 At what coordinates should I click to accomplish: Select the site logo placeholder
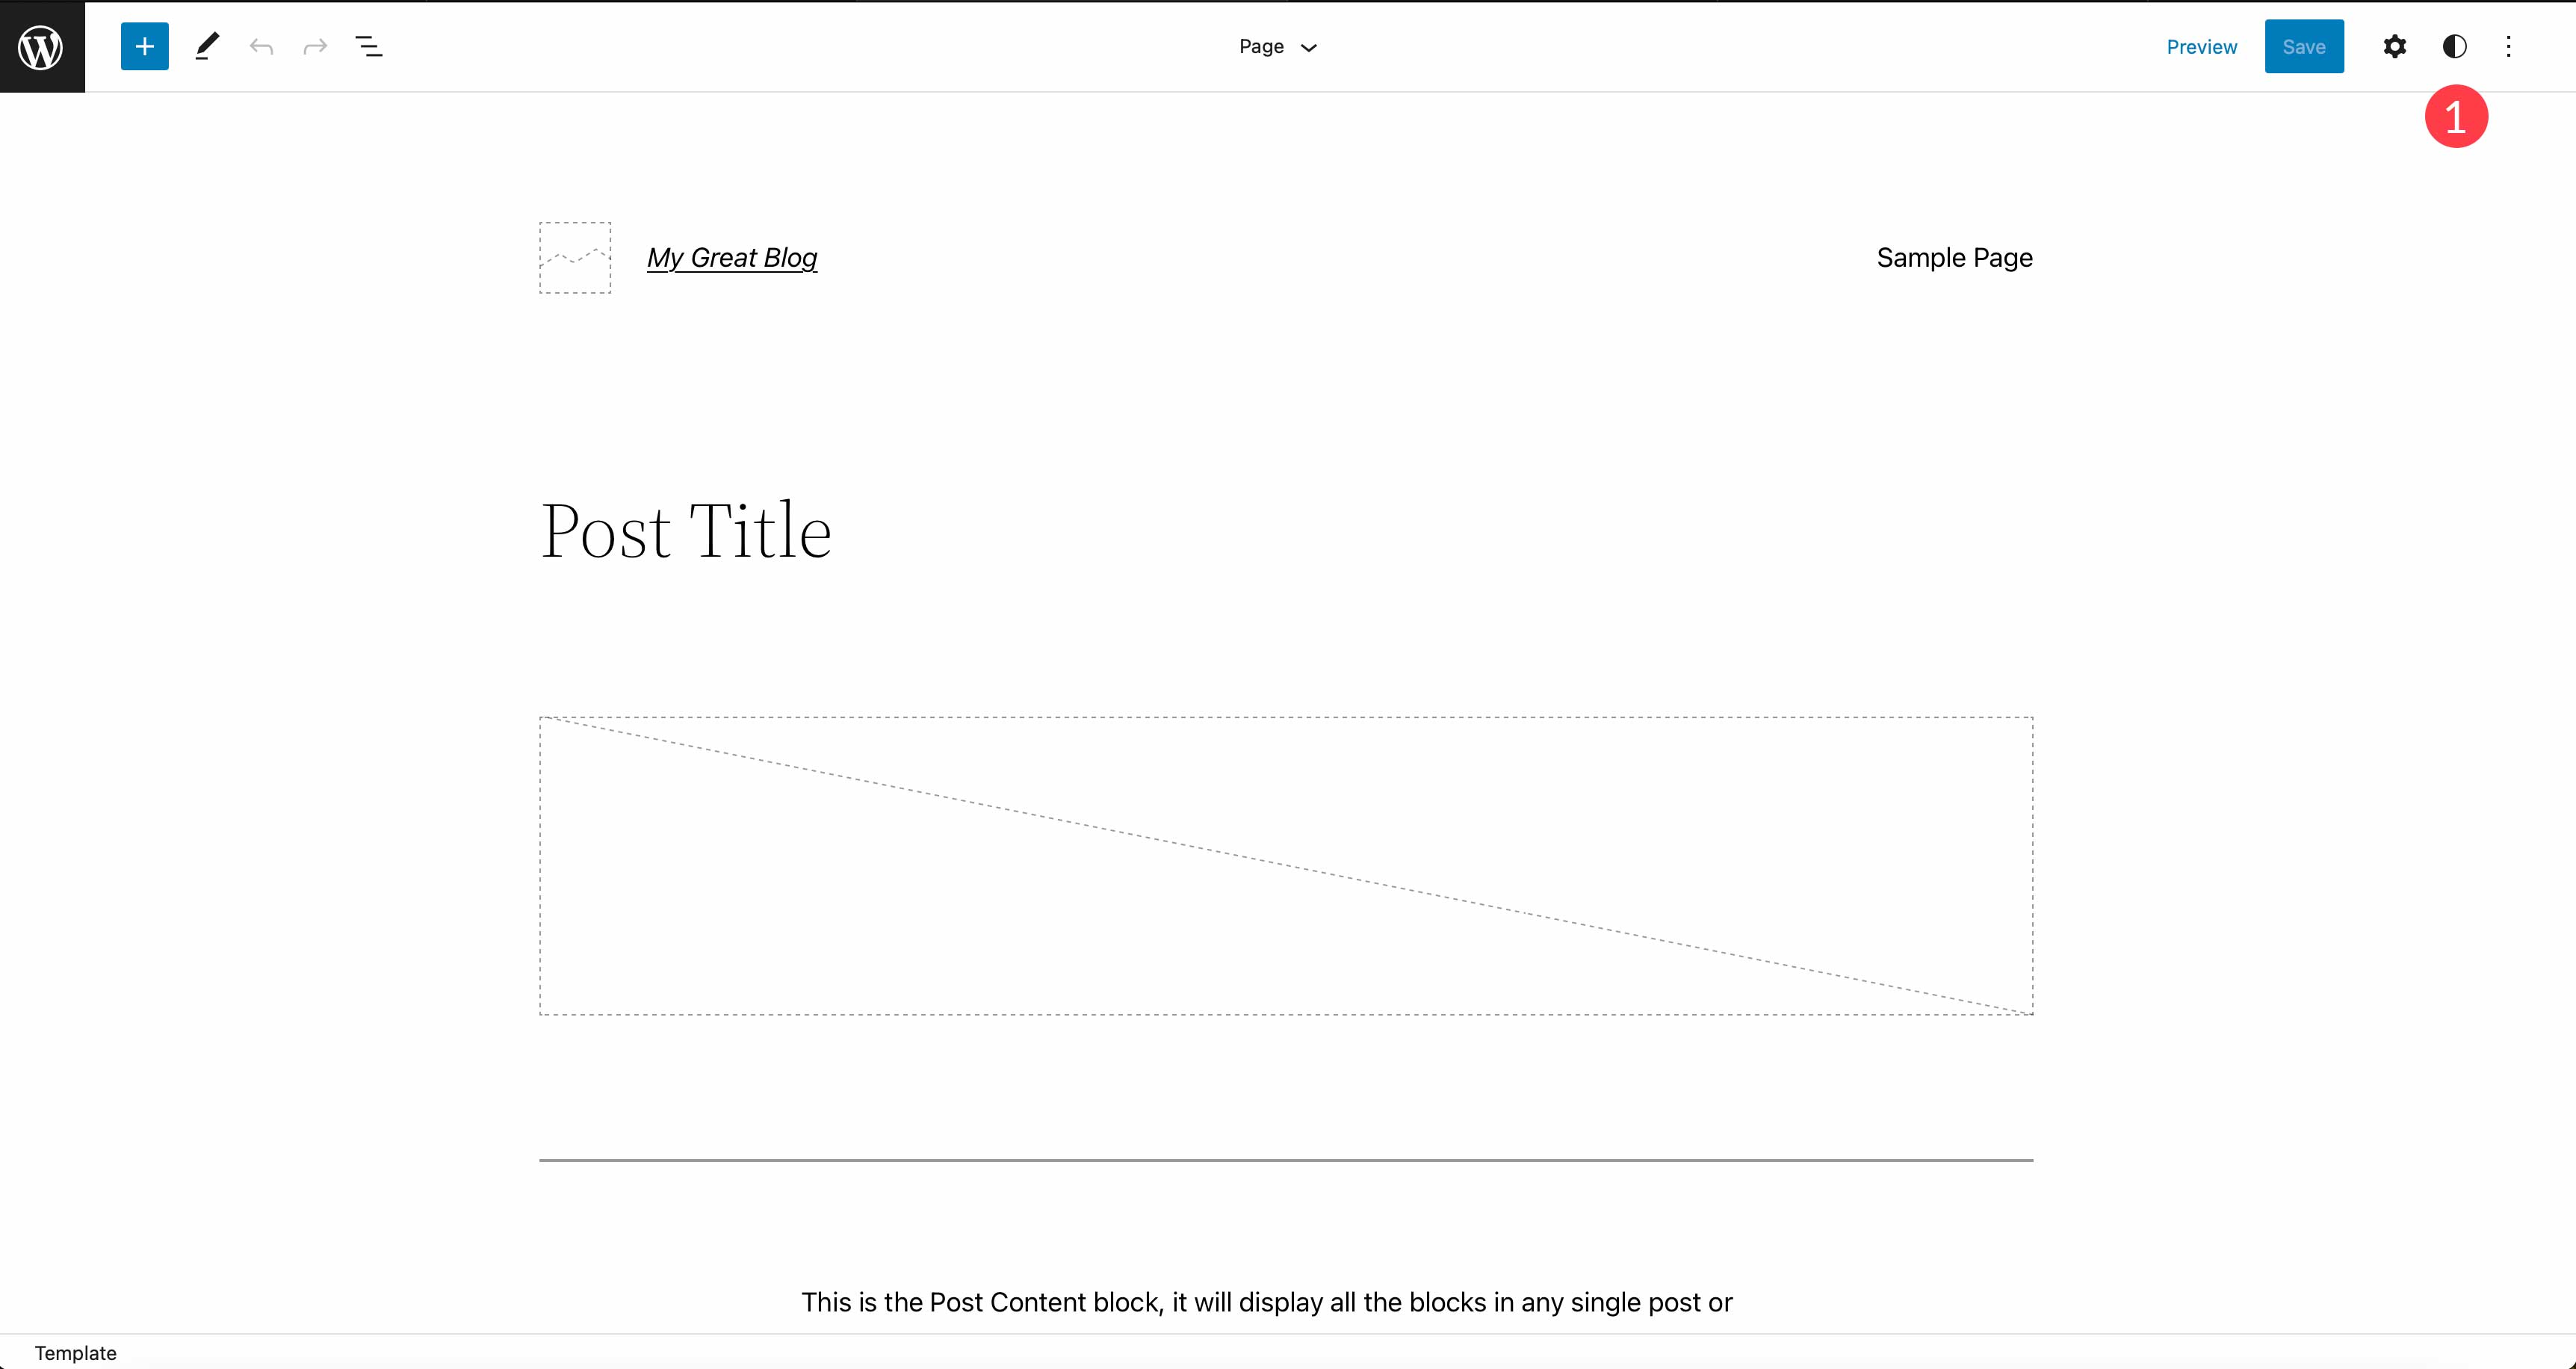(x=575, y=258)
